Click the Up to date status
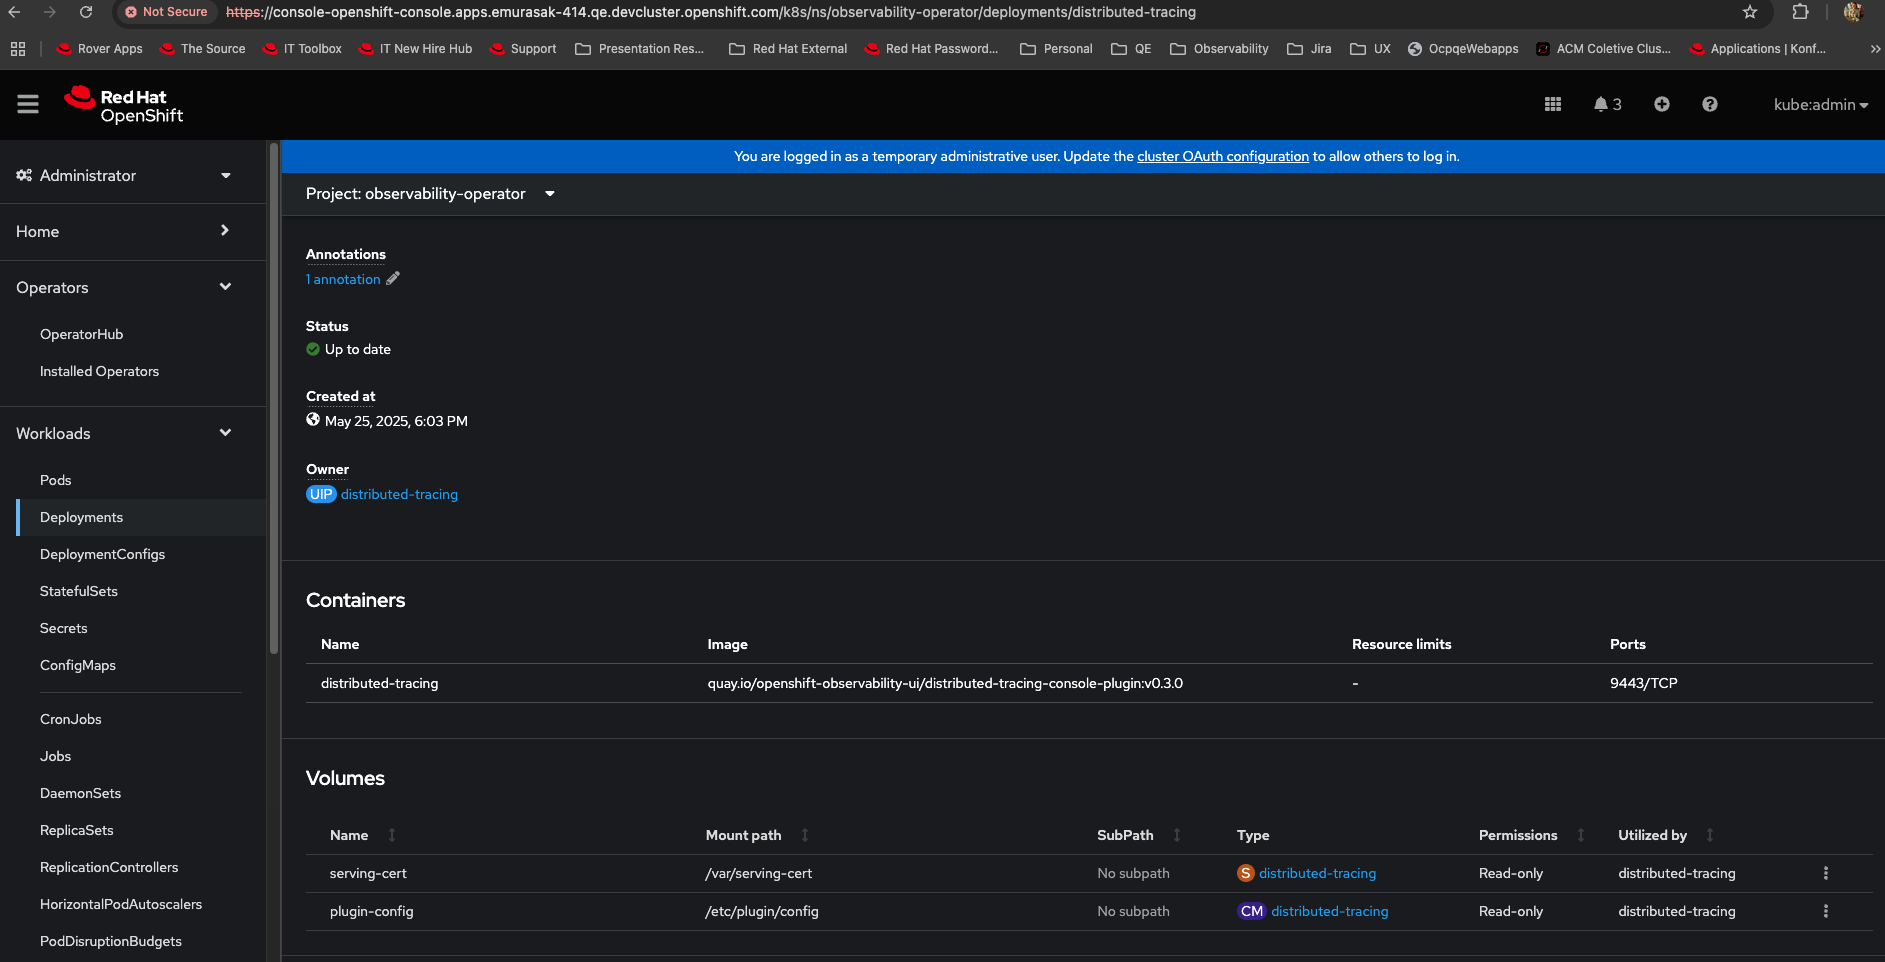1885x962 pixels. tap(348, 349)
